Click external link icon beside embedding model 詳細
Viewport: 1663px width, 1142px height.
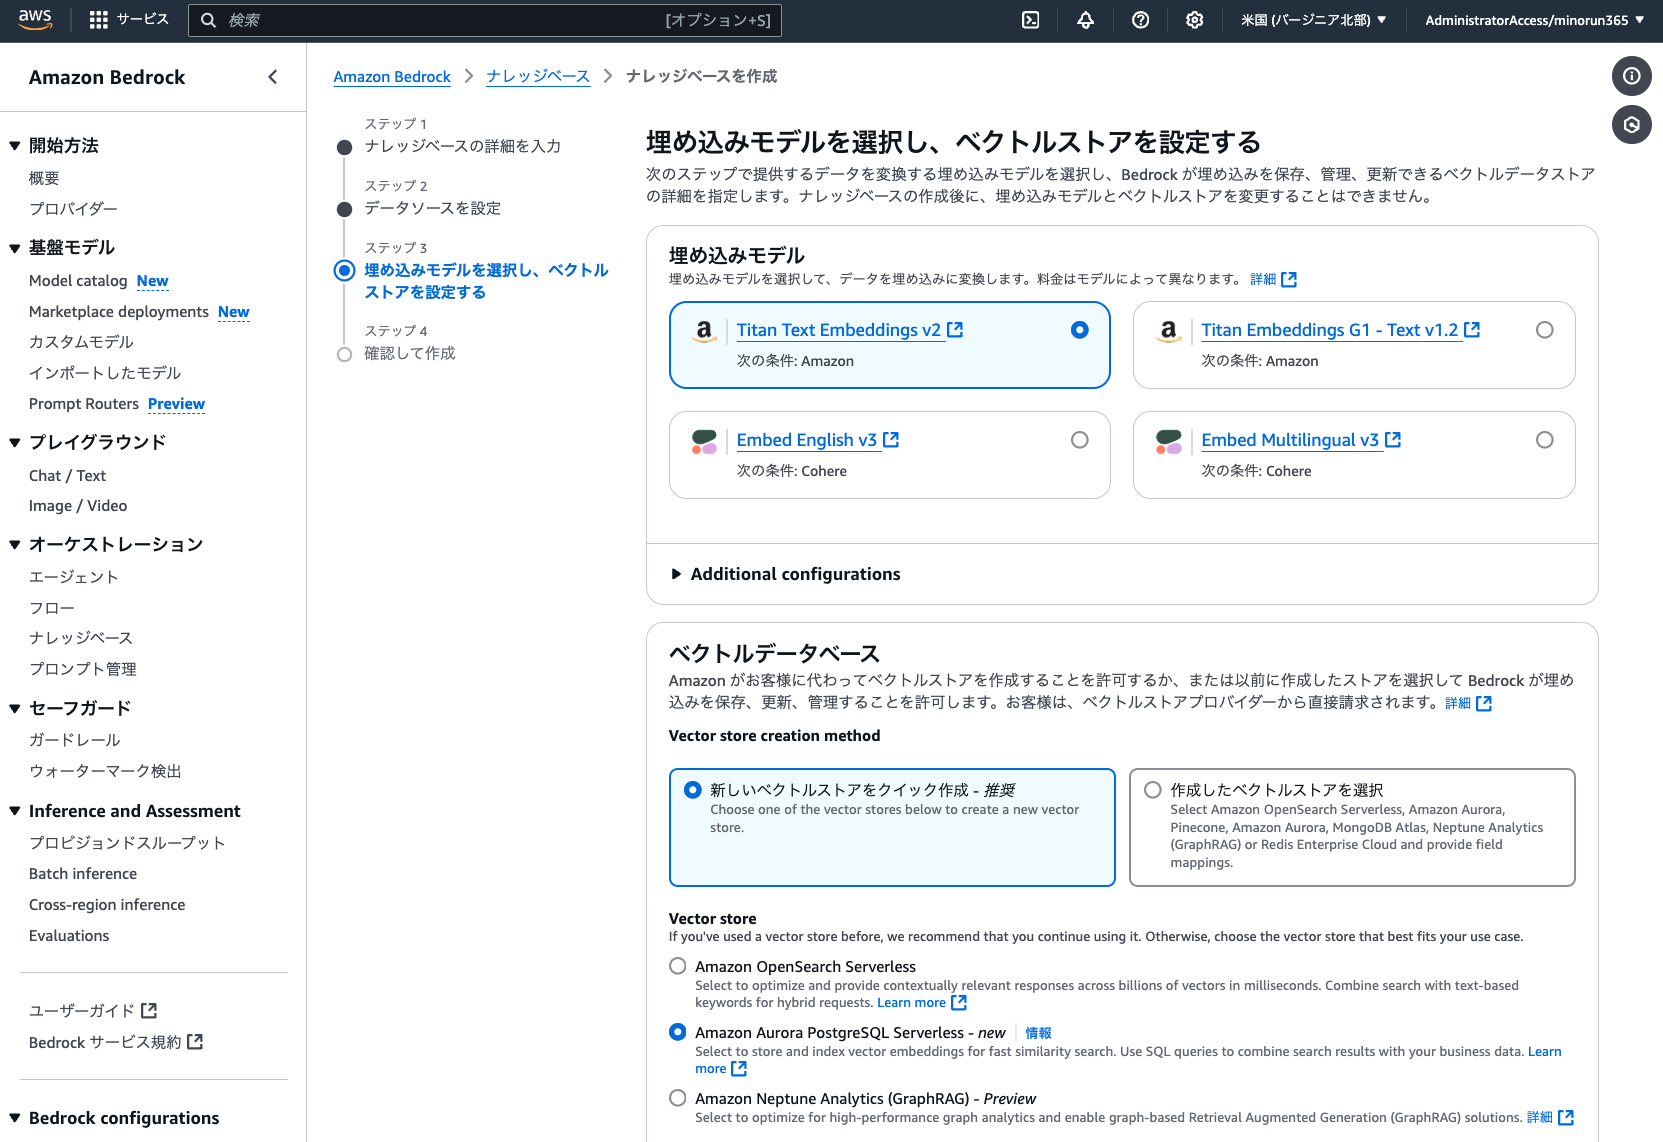click(x=1289, y=279)
